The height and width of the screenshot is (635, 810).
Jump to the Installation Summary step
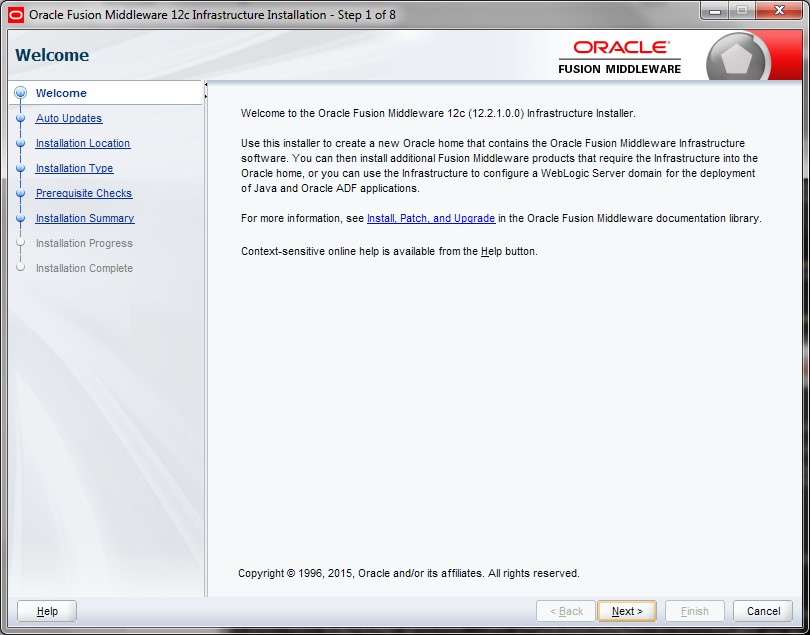coord(85,218)
